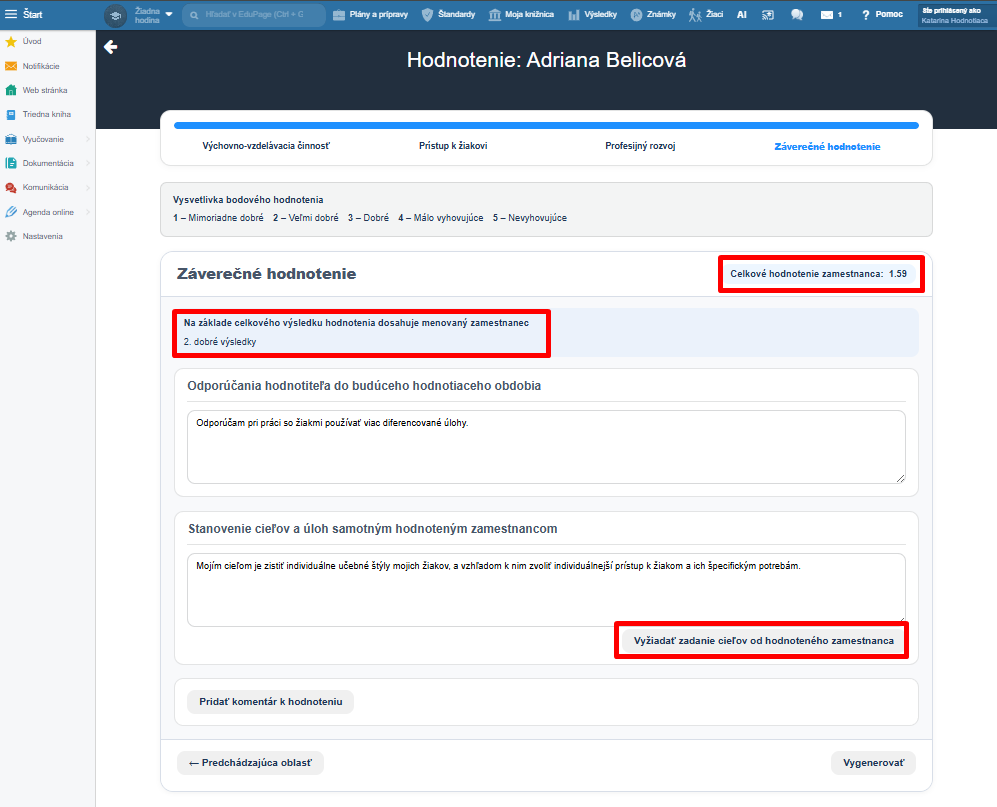Screen dimensions: 997x807
Task: Click the Dokumentácia sidebar icon
Action: 11,163
